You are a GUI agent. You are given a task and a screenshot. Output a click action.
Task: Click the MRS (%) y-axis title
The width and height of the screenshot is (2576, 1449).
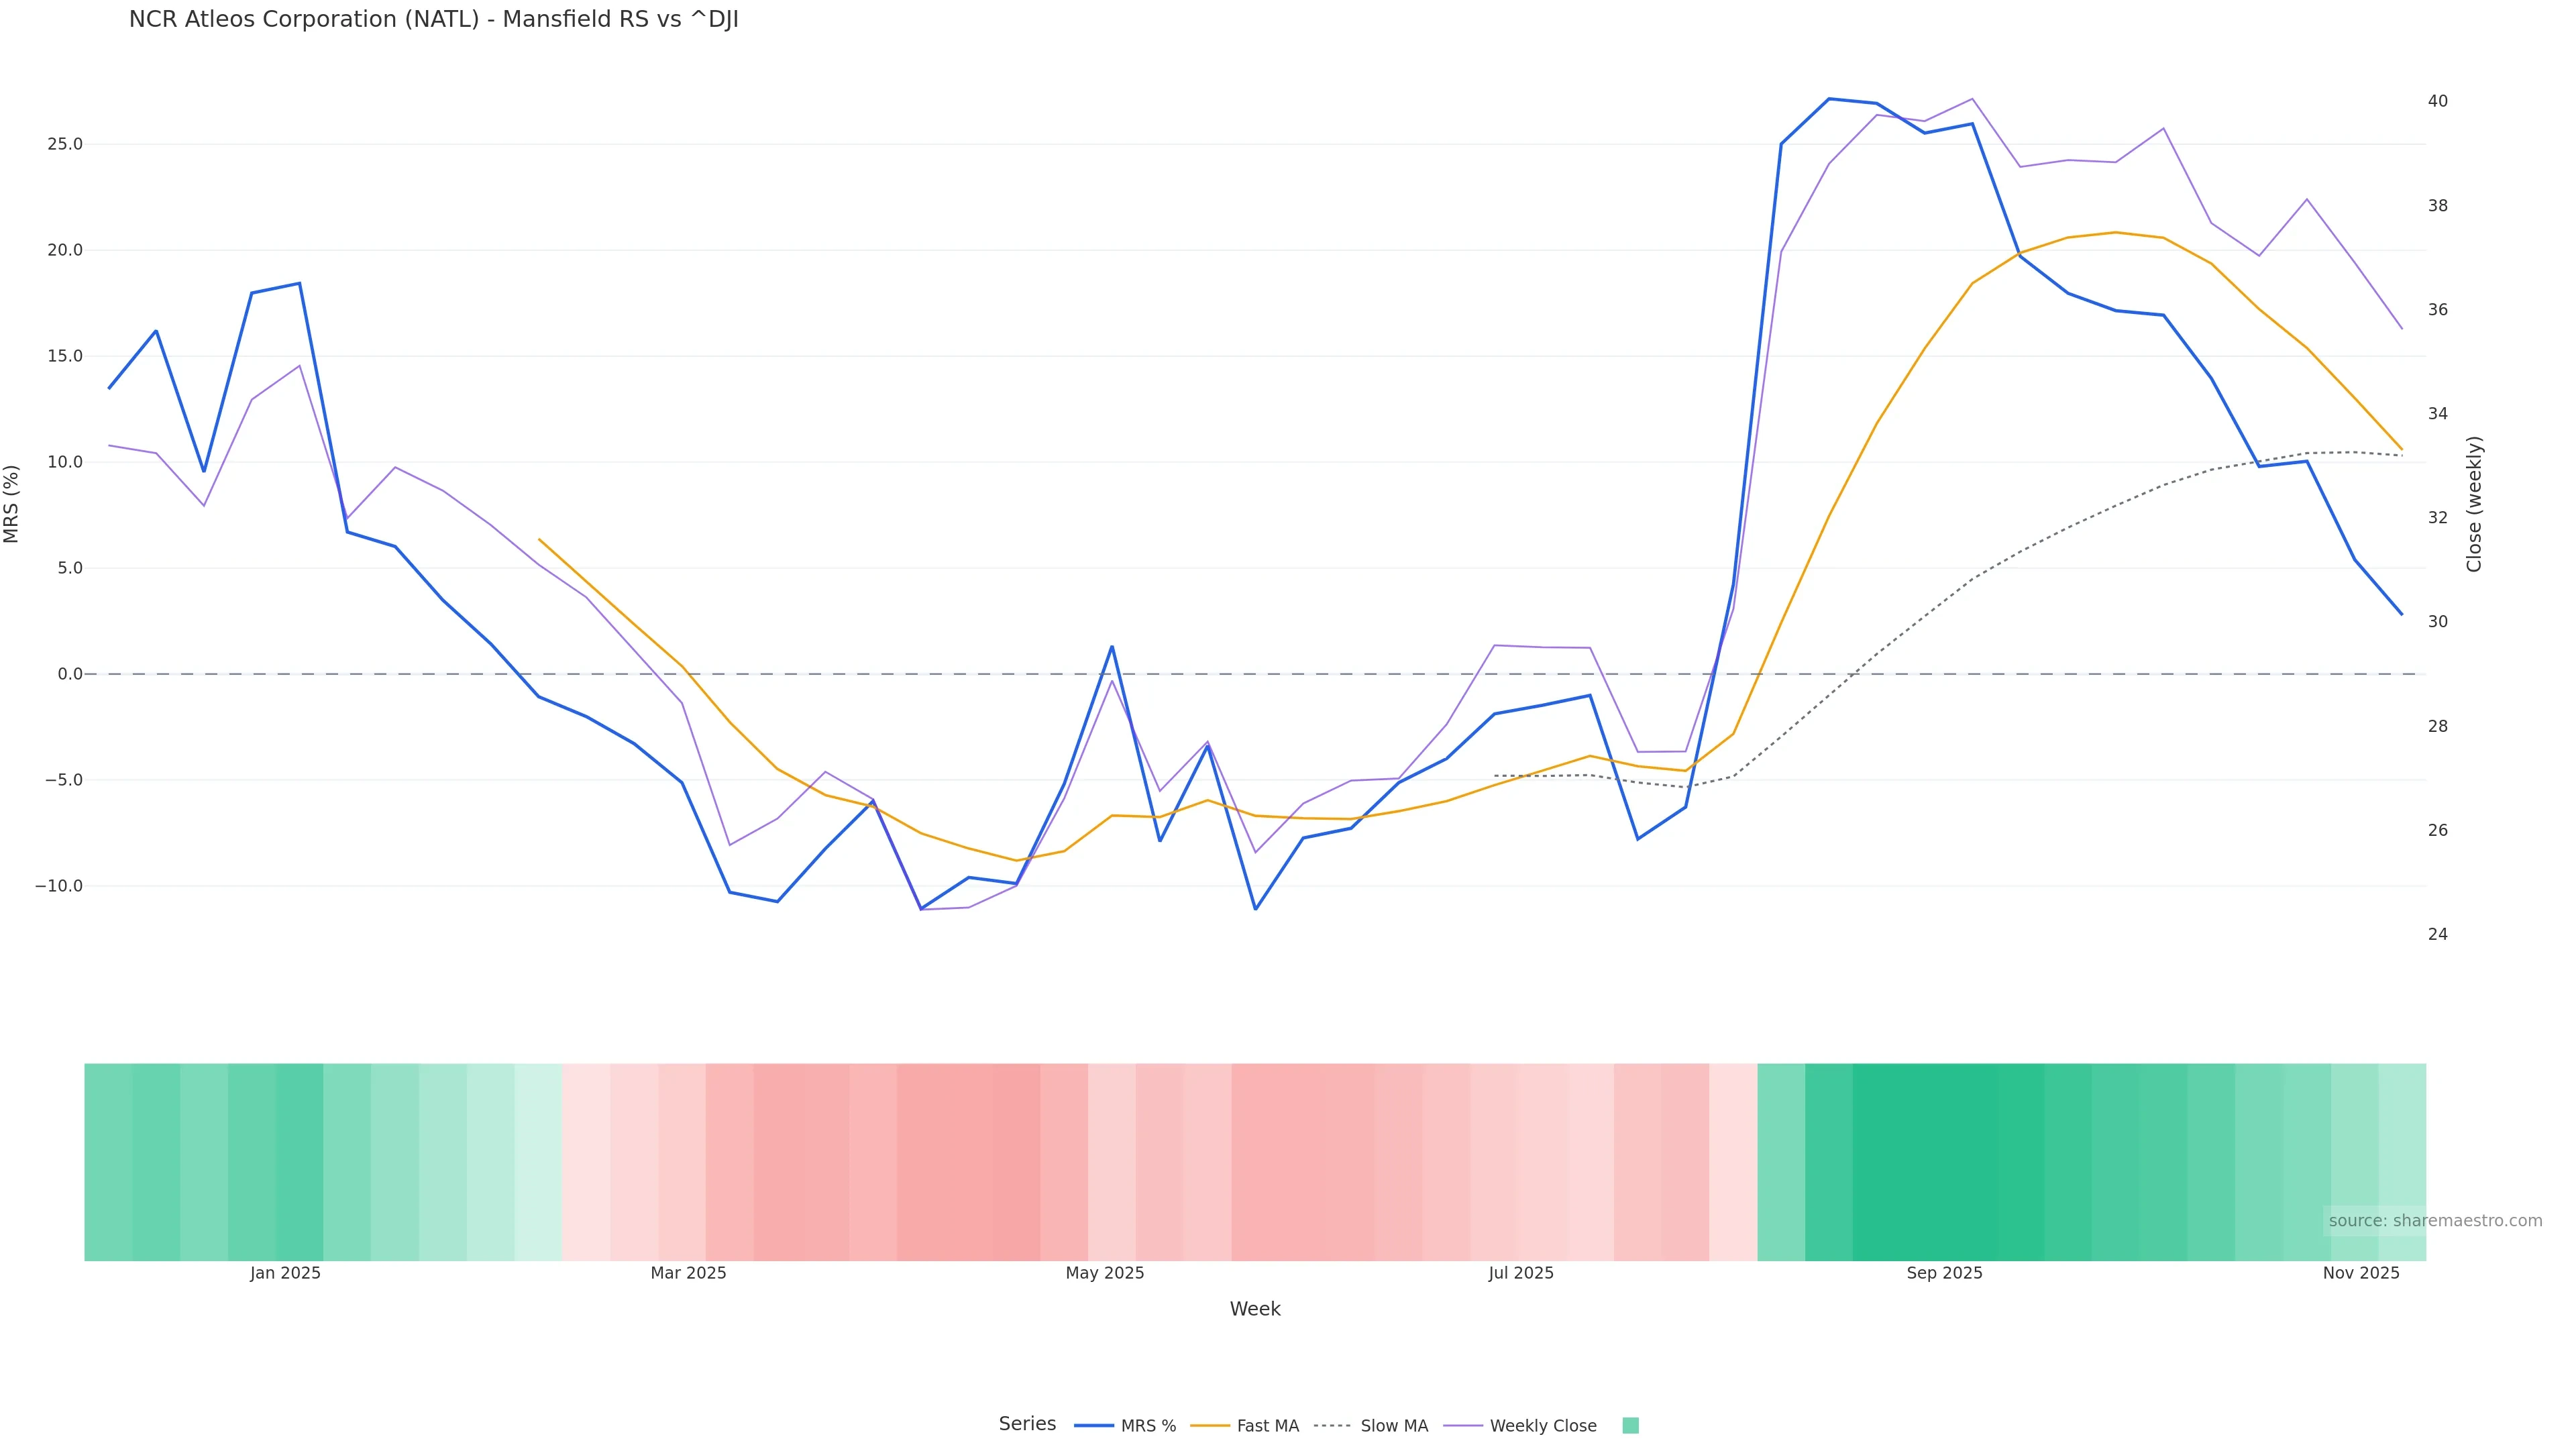[x=12, y=504]
